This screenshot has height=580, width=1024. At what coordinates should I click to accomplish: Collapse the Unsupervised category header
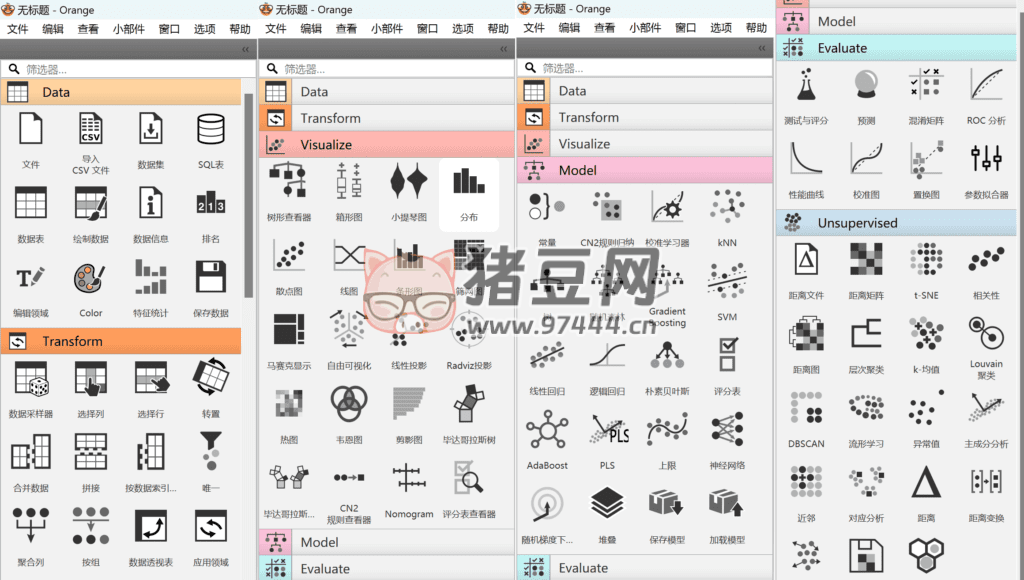coord(895,225)
